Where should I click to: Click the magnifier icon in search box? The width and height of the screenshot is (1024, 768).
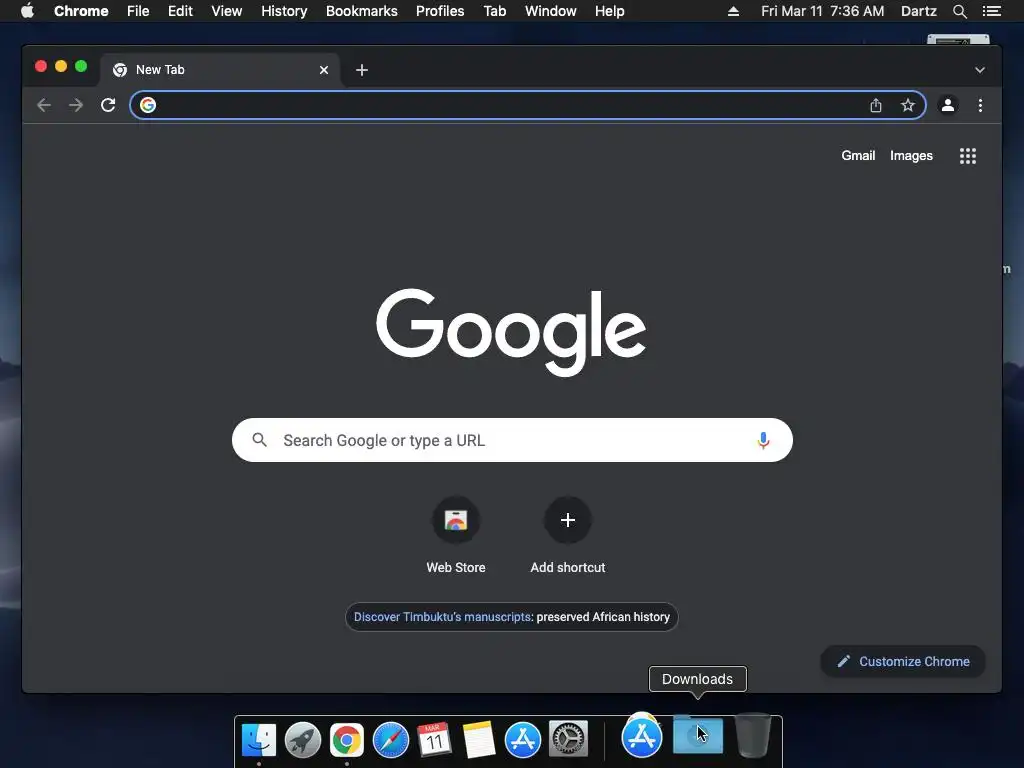[x=259, y=440]
